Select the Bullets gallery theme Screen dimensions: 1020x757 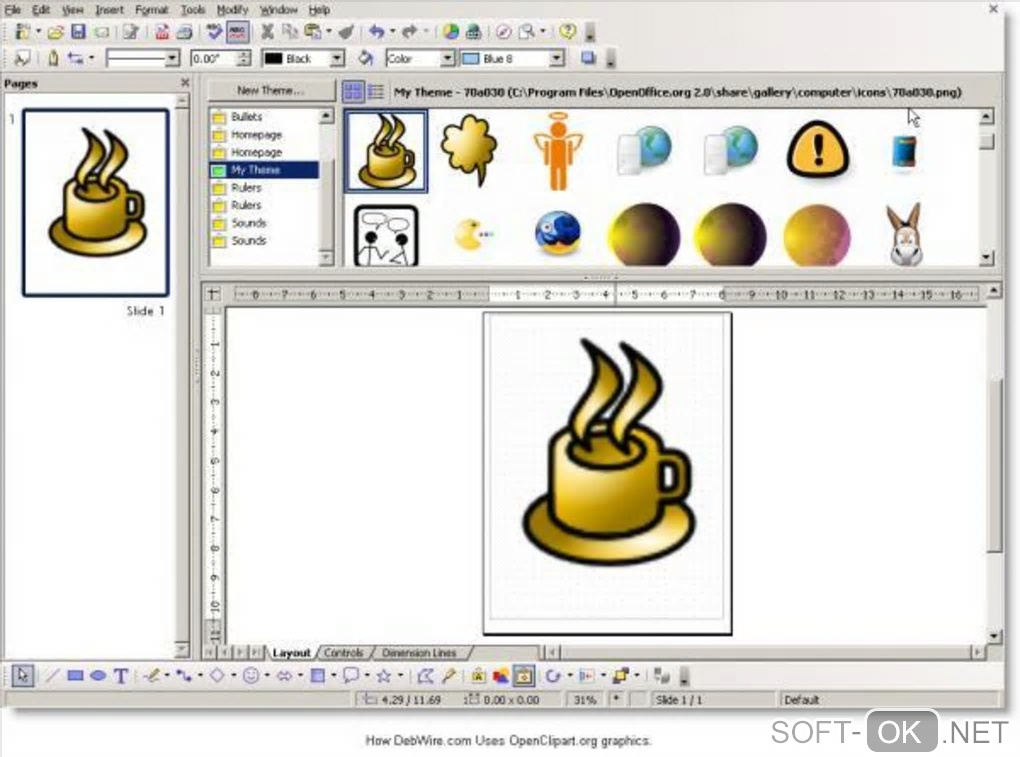[265, 117]
